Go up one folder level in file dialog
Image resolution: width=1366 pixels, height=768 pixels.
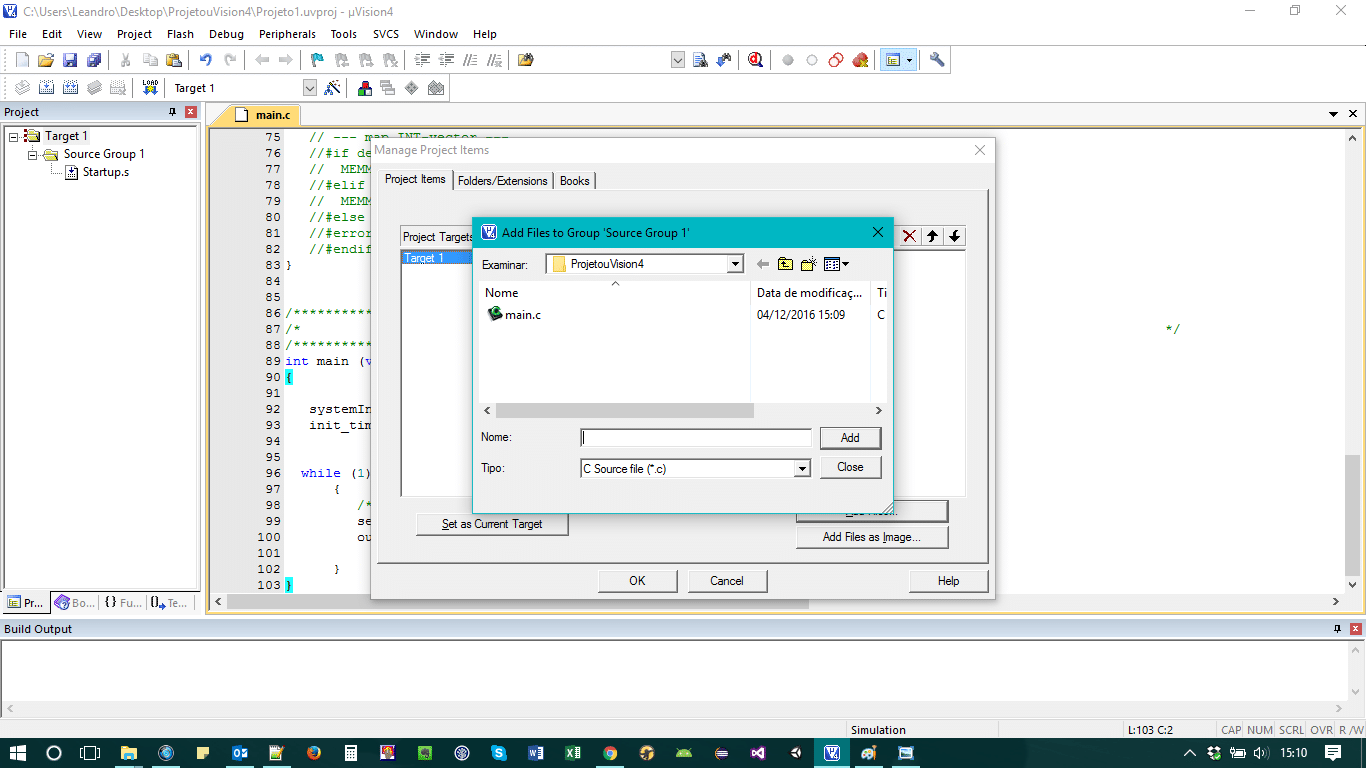[x=785, y=264]
